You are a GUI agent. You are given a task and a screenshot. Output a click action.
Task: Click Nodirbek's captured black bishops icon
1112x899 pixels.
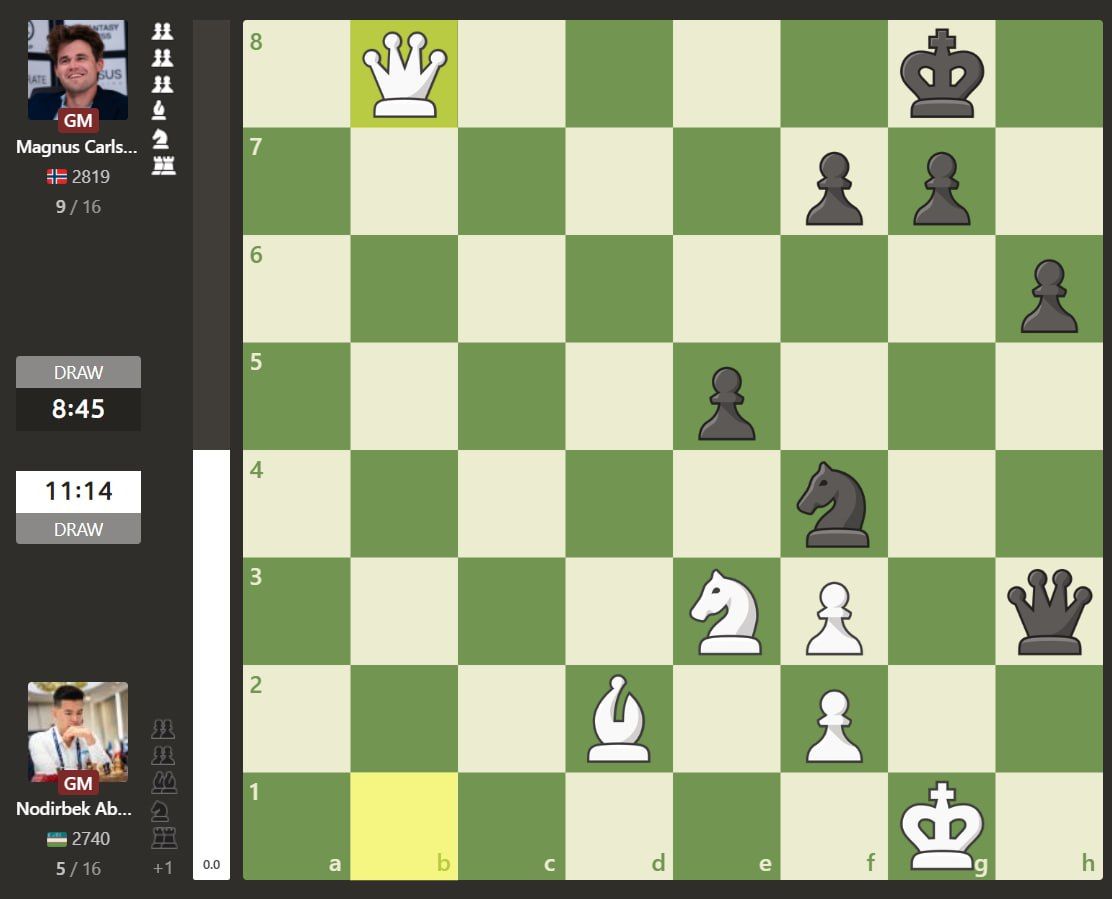pos(164,783)
